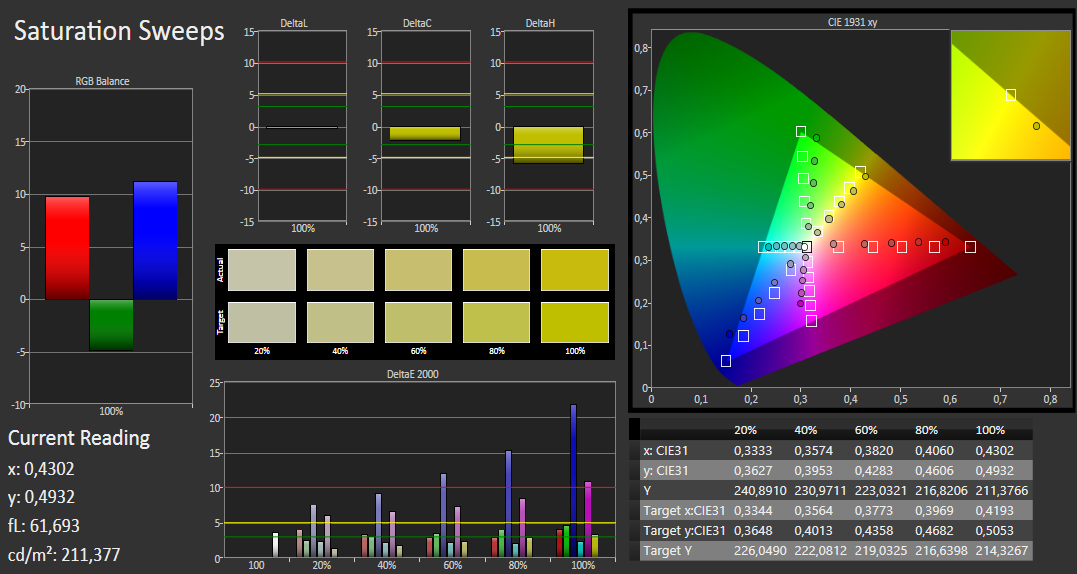
Task: Click the yellow bar in DeltaC chart
Action: tap(425, 134)
